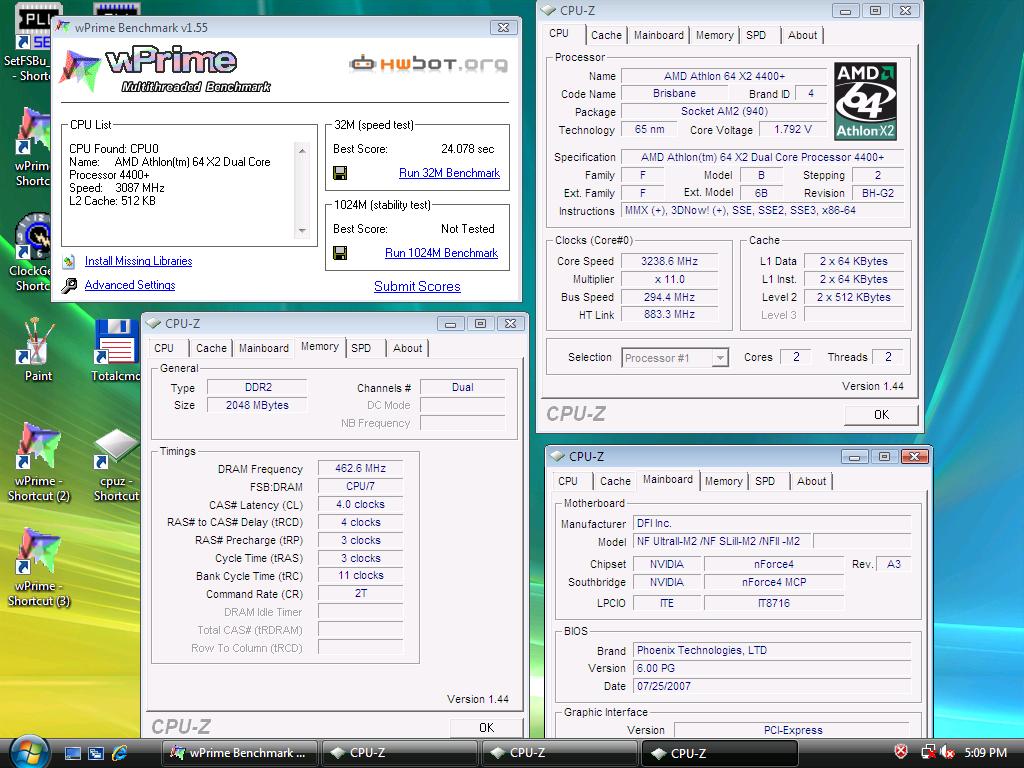Switch to Cache tab in CPU window

point(607,35)
